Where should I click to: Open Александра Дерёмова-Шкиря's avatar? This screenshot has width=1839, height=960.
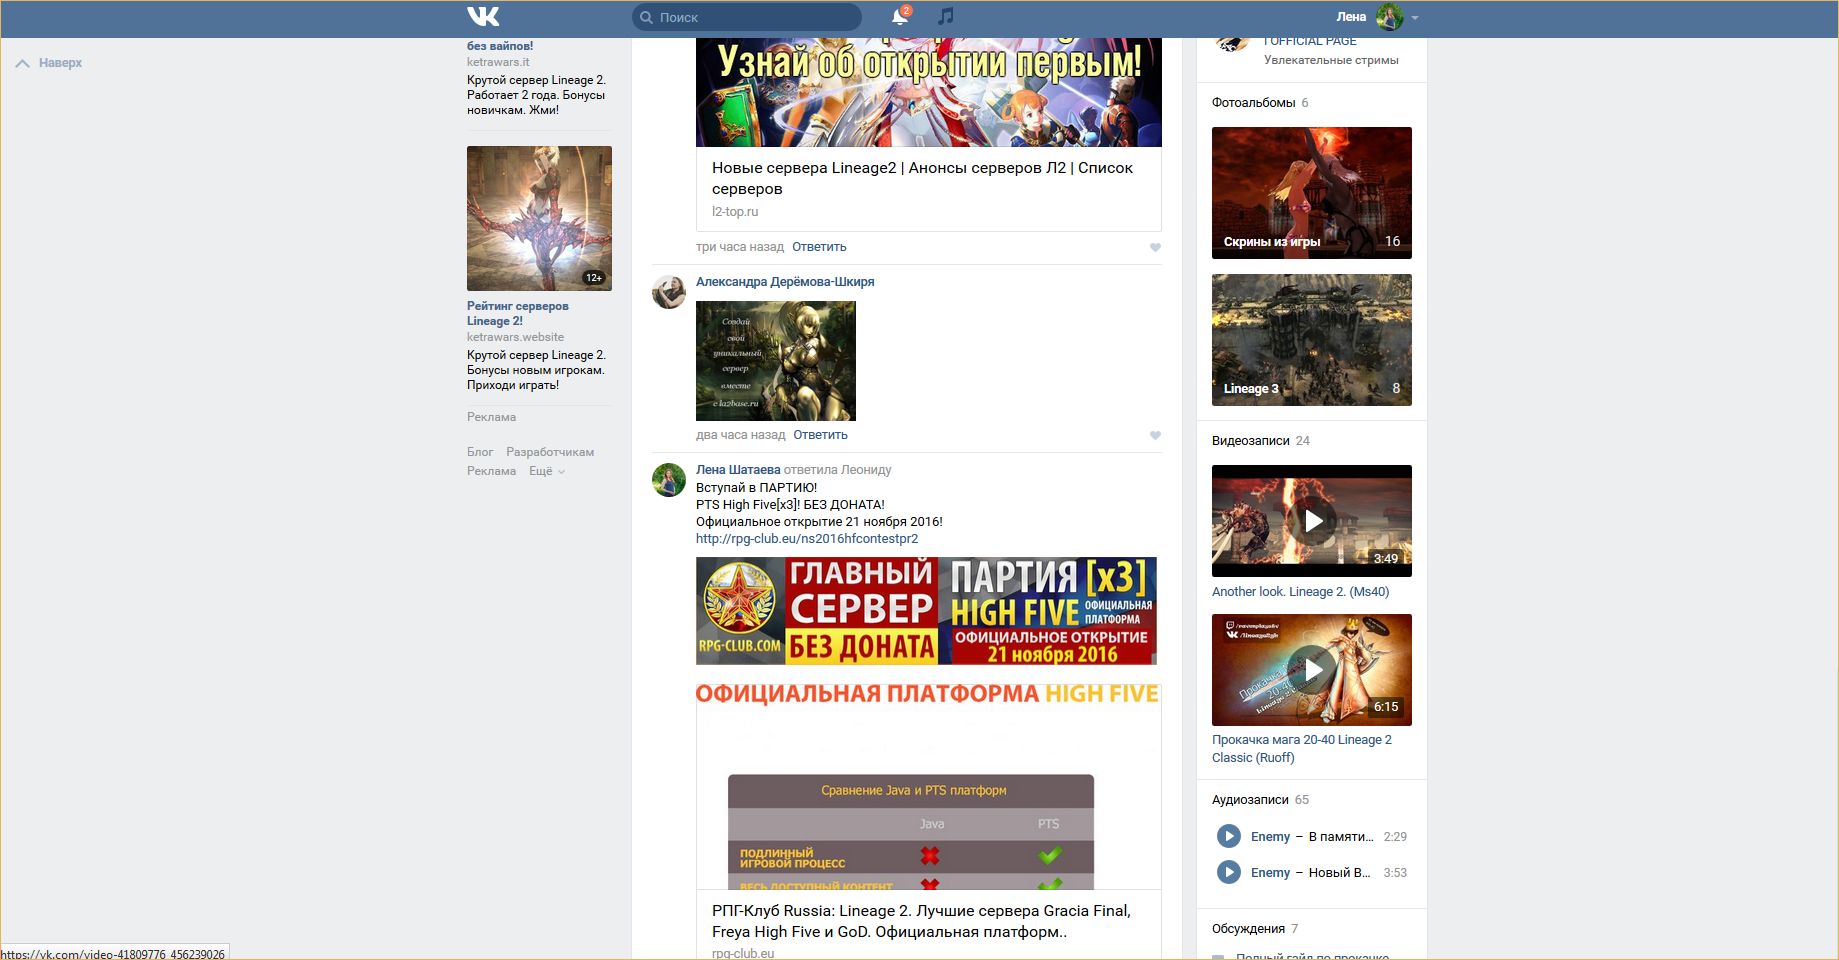(x=668, y=292)
